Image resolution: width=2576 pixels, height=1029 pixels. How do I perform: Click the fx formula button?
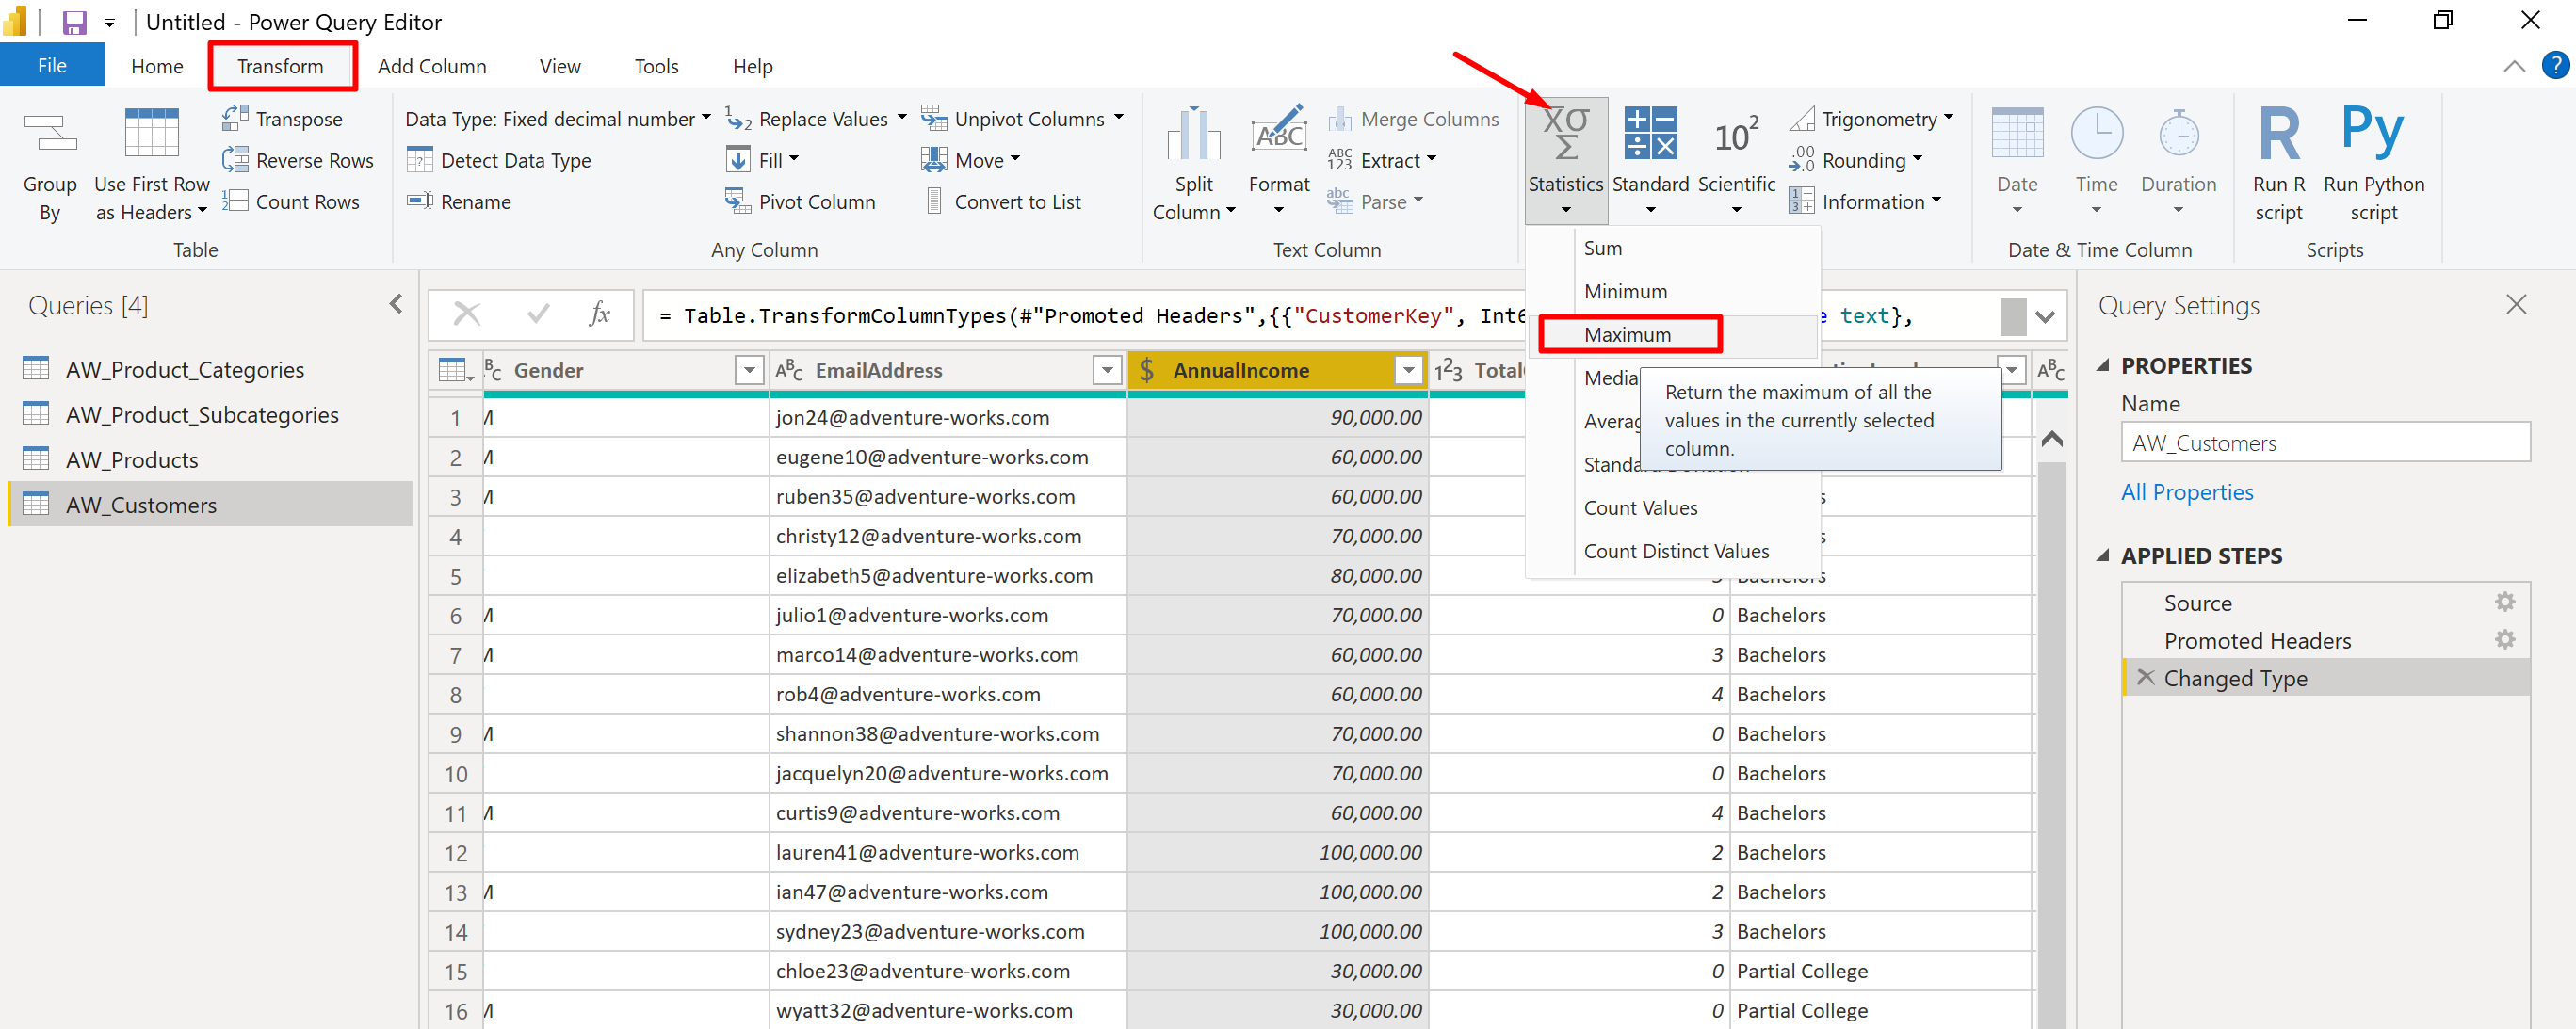(599, 315)
